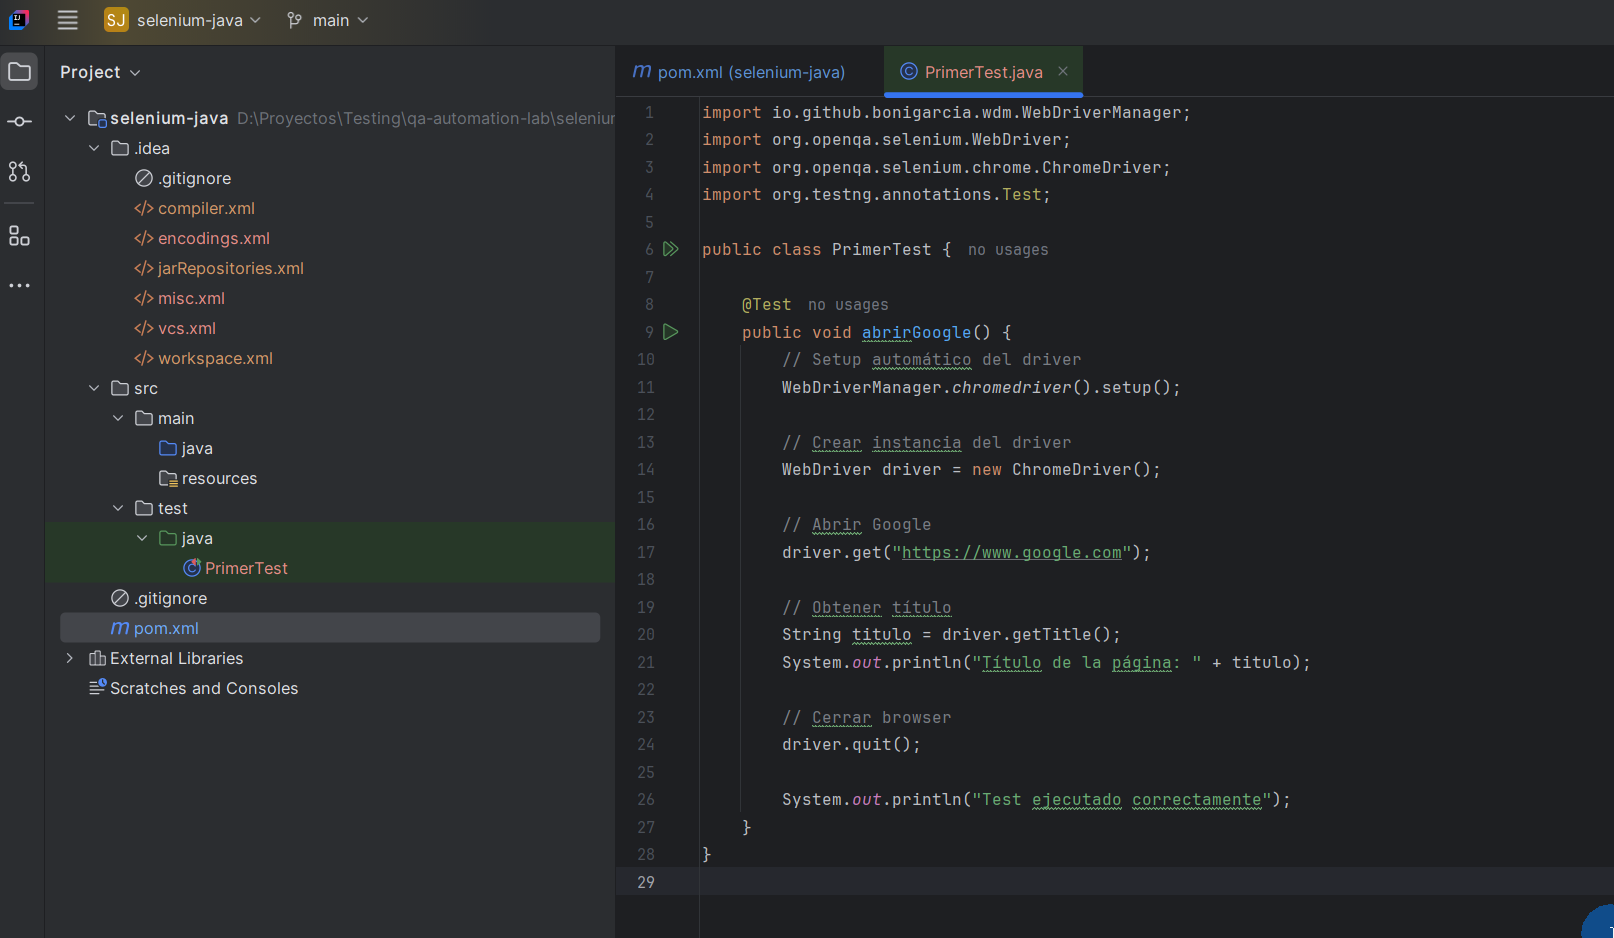Close the PrimerTest.java tab
This screenshot has height=938, width=1614.
point(1062,71)
